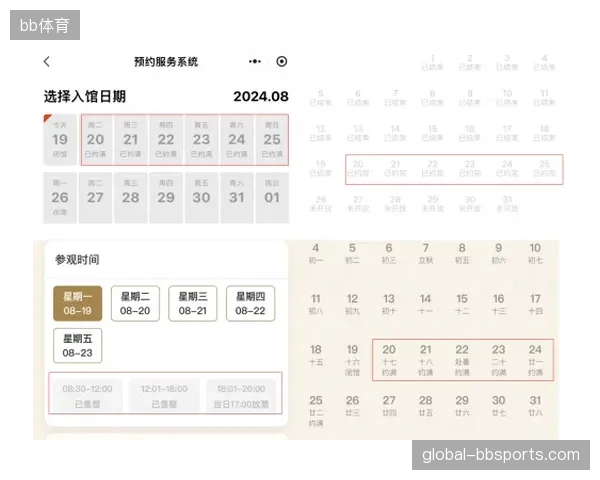Click the 预约服务系统 title
This screenshot has width=600, height=480.
point(166,62)
